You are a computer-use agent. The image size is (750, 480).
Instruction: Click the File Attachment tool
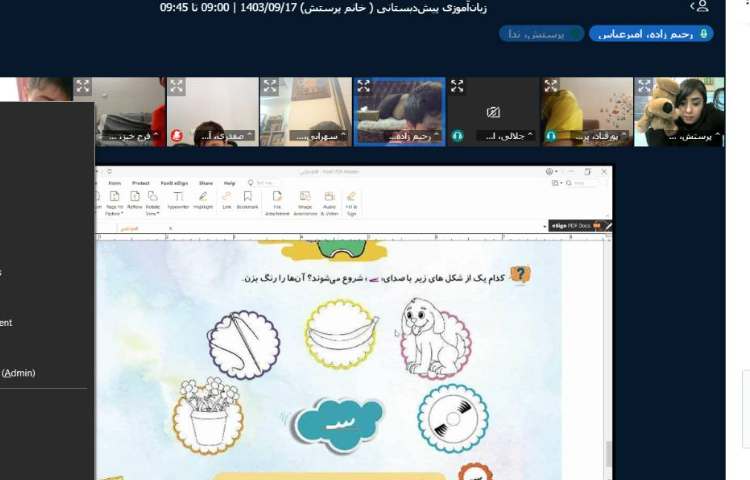277,203
